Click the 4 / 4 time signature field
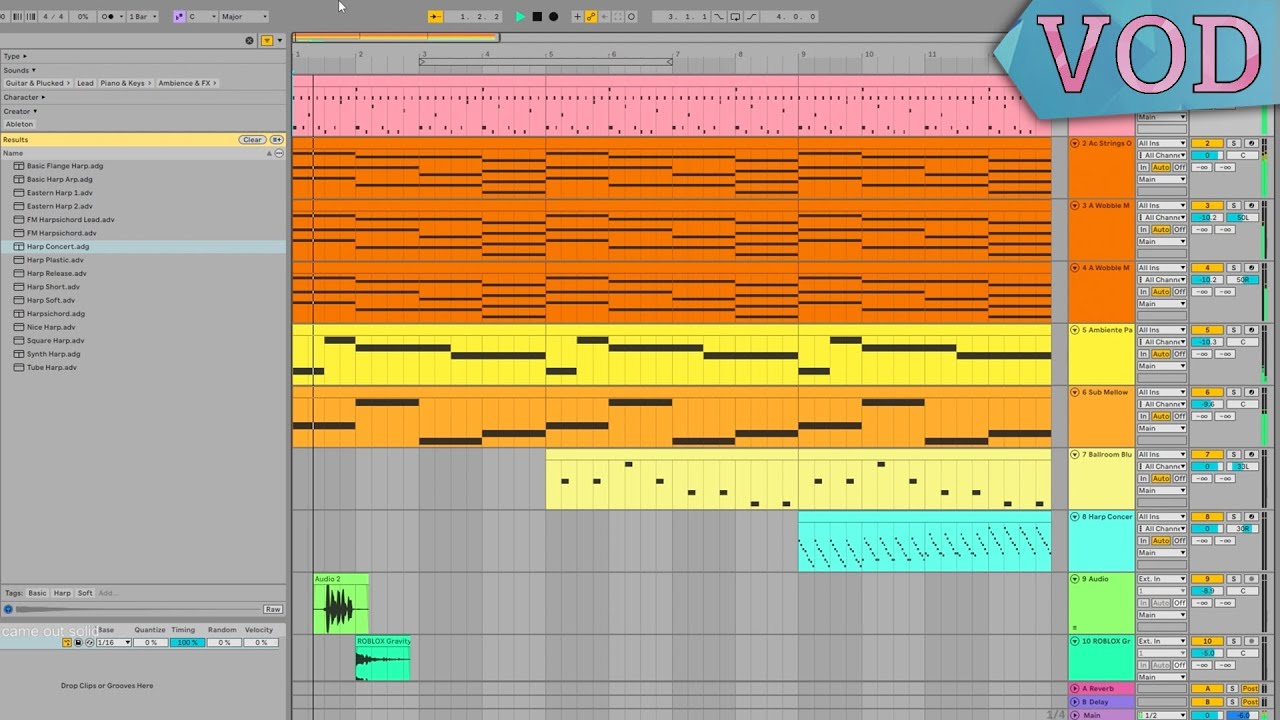Viewport: 1280px width, 720px height. tap(54, 17)
